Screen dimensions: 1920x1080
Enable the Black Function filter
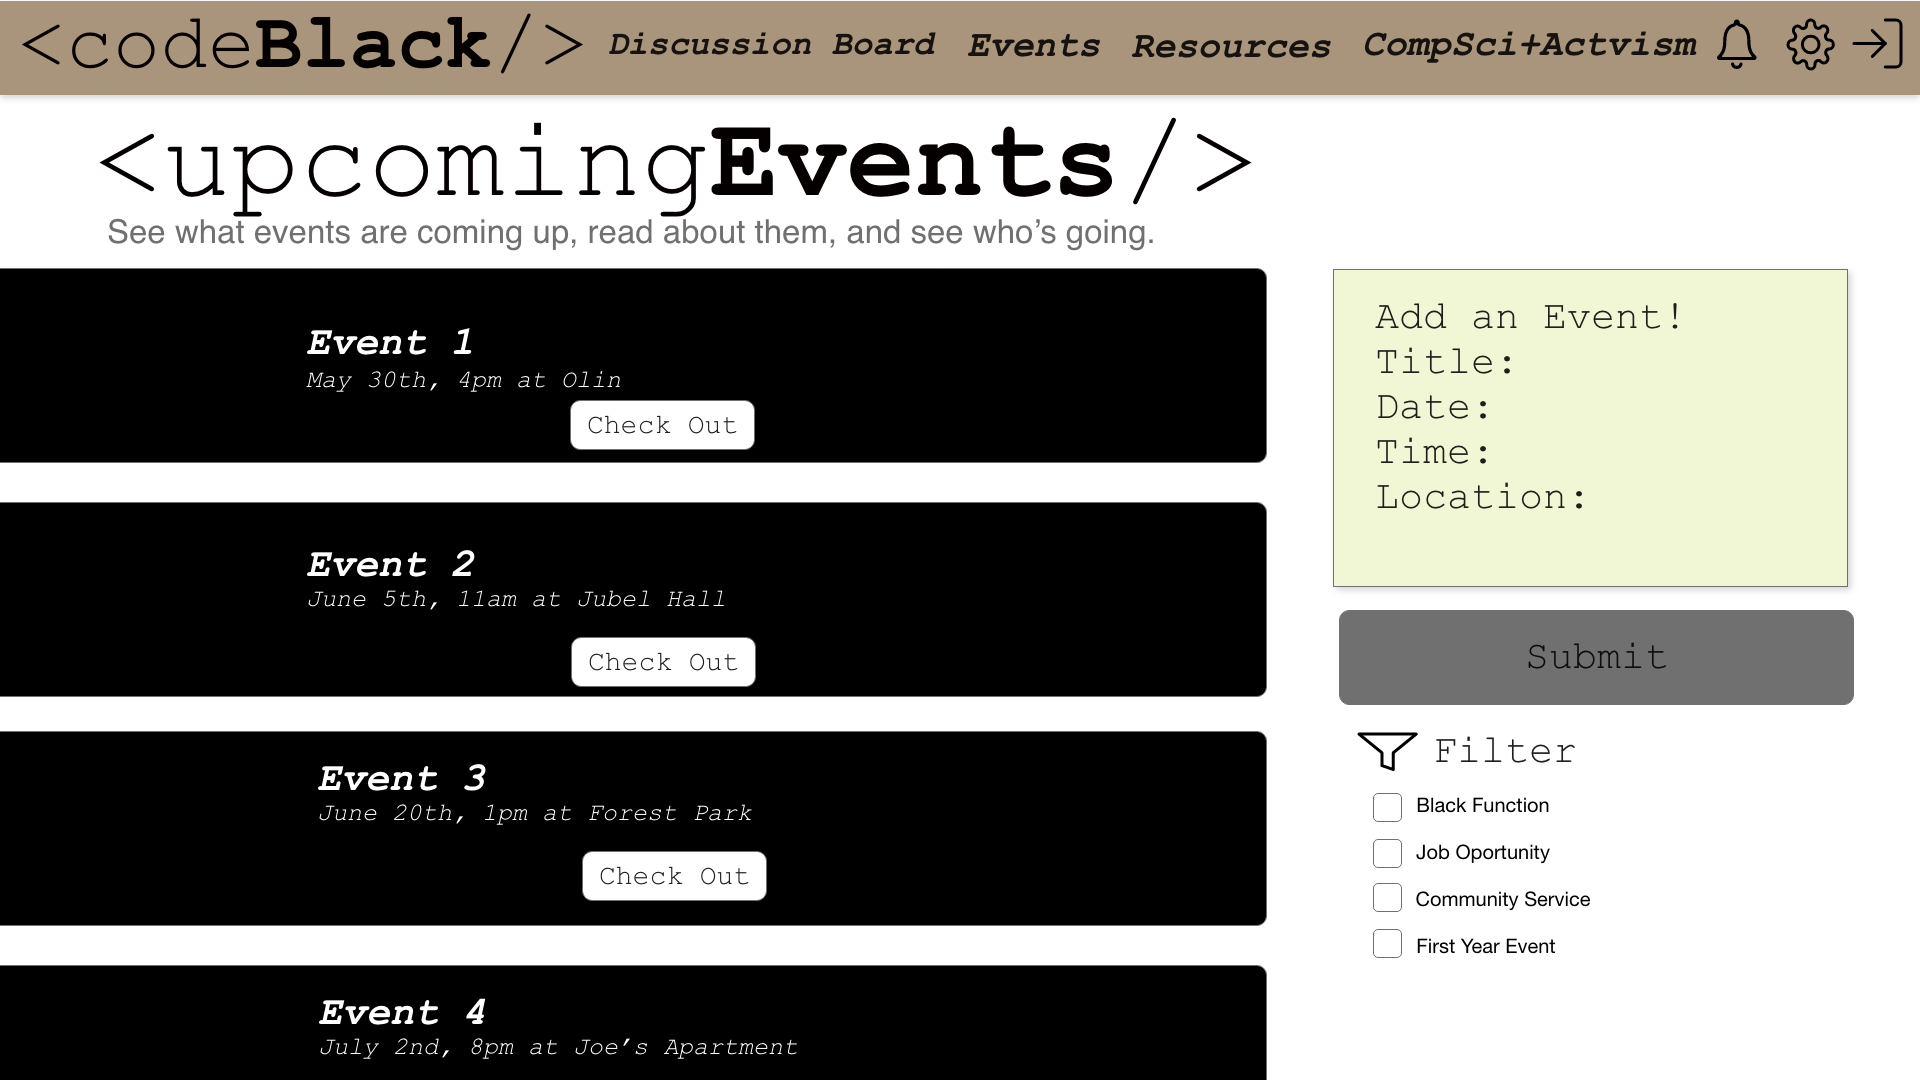1387,807
